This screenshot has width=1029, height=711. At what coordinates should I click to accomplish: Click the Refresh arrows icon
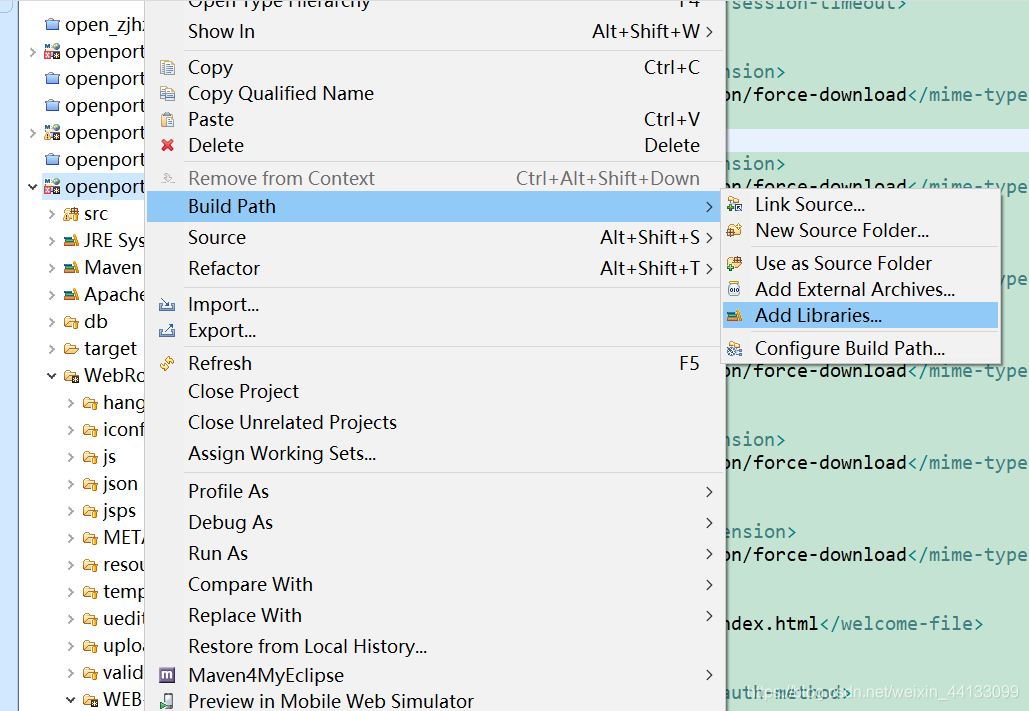point(167,363)
